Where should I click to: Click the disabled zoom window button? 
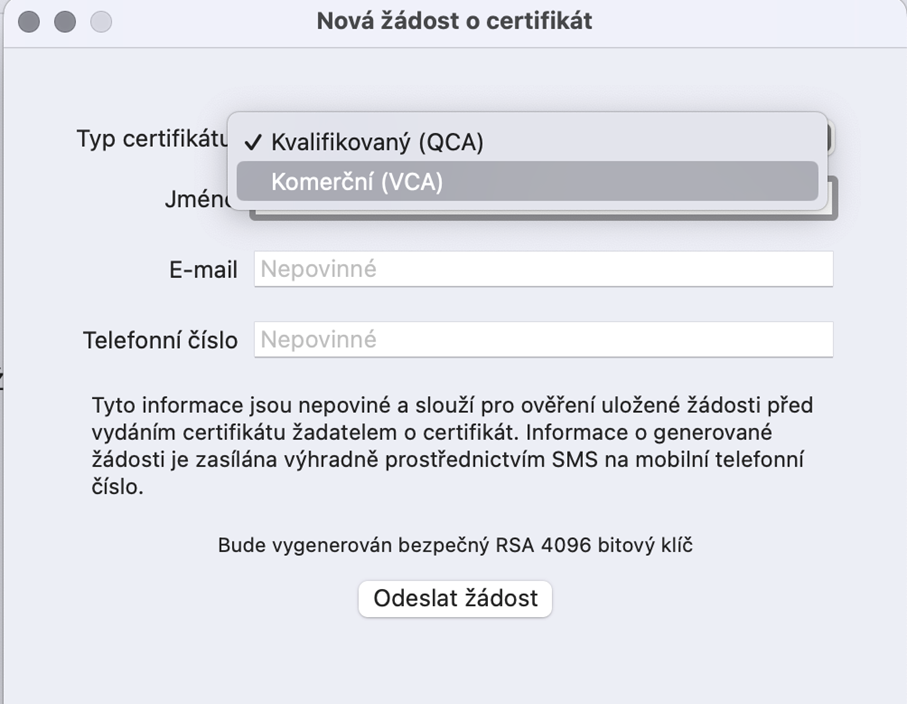tap(101, 22)
